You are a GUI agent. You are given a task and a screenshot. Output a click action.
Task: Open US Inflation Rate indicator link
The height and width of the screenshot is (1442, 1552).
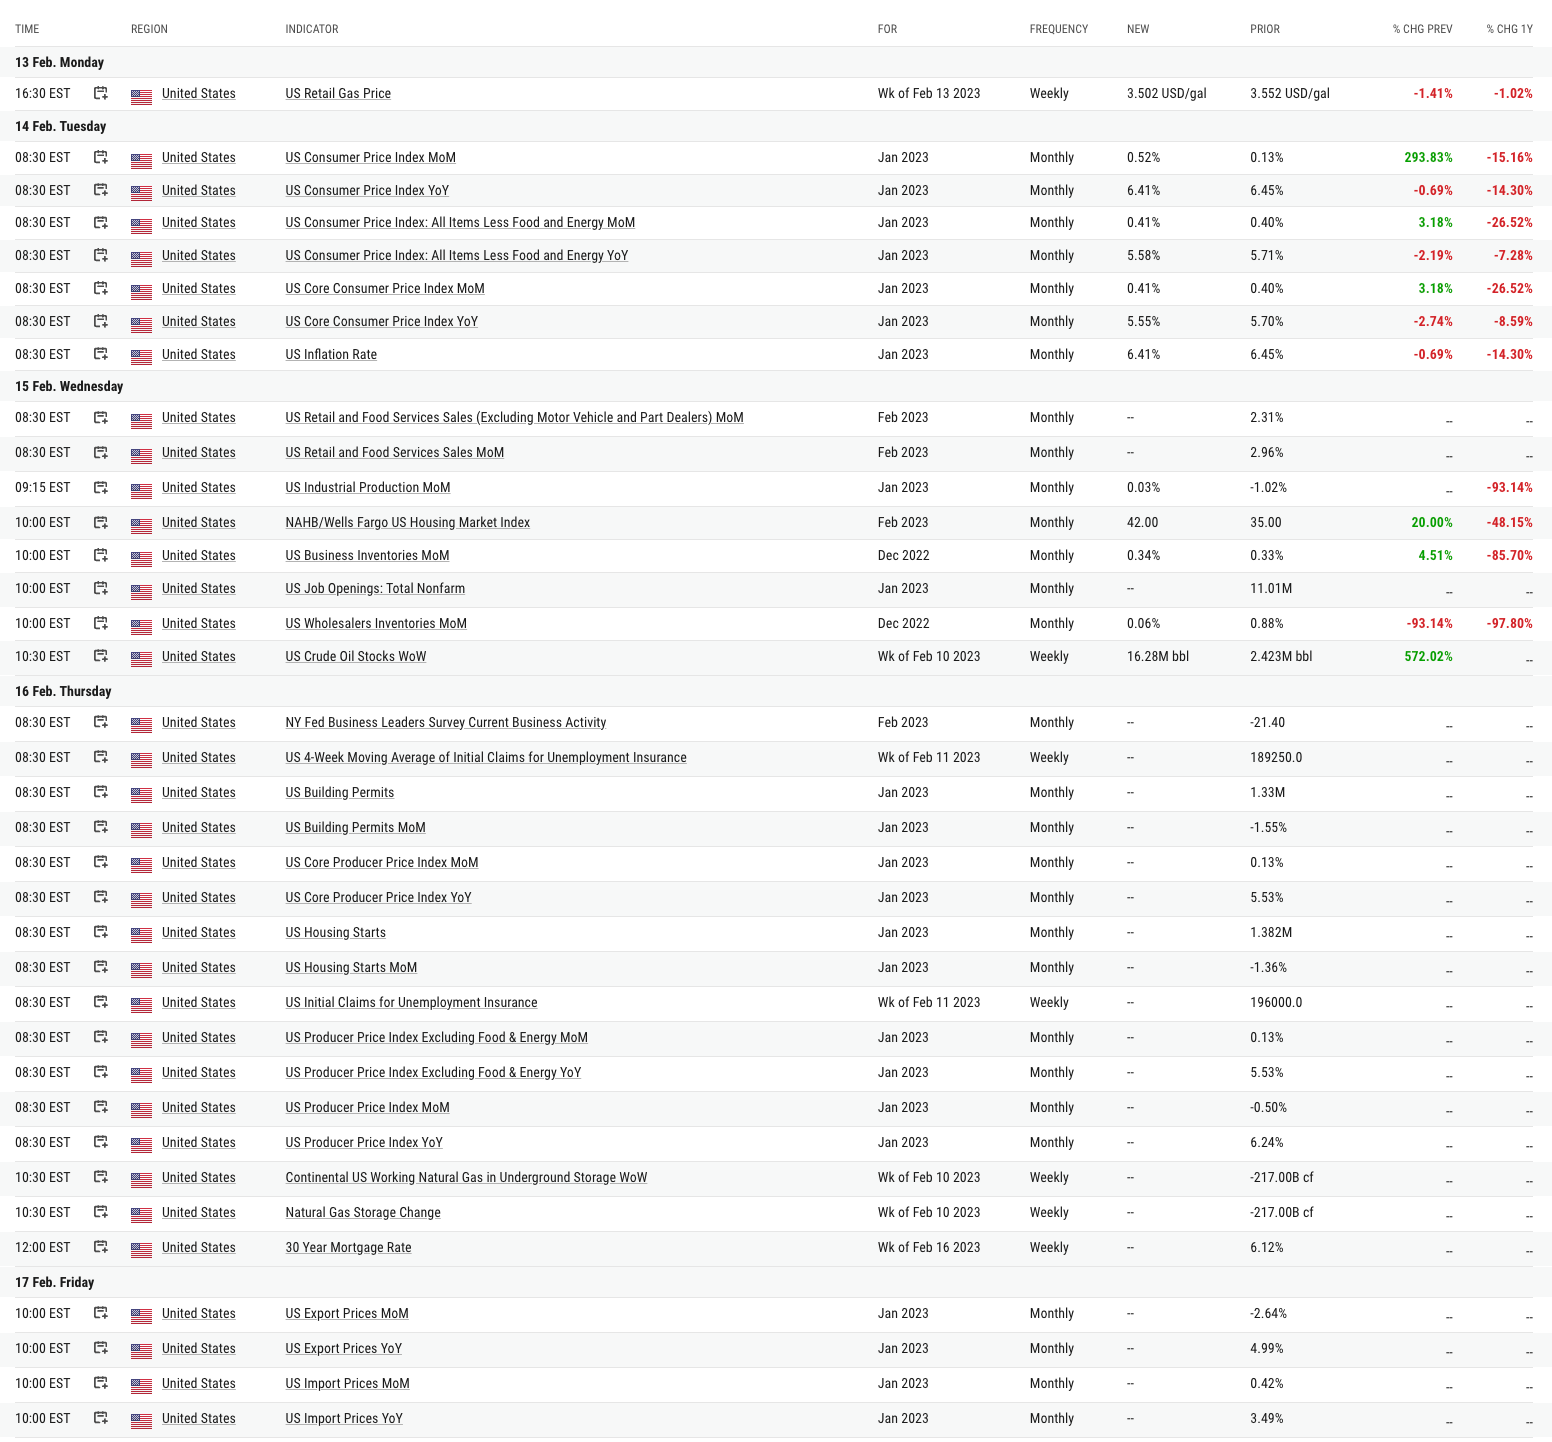pyautogui.click(x=331, y=354)
